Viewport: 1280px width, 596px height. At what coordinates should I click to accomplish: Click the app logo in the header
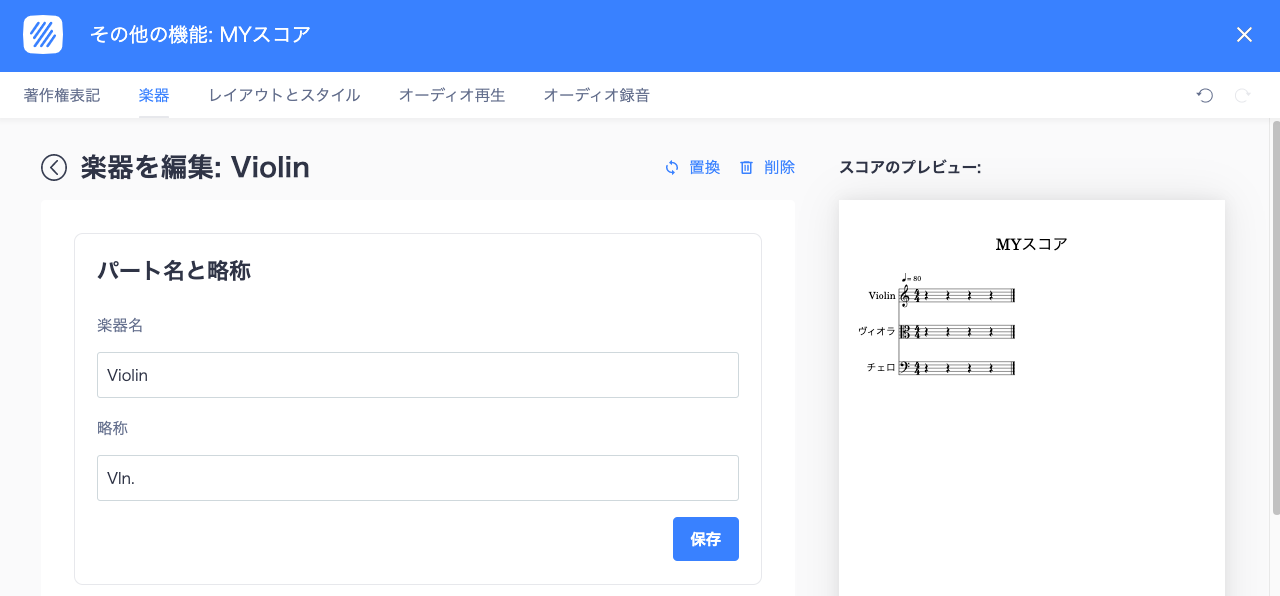coord(41,33)
